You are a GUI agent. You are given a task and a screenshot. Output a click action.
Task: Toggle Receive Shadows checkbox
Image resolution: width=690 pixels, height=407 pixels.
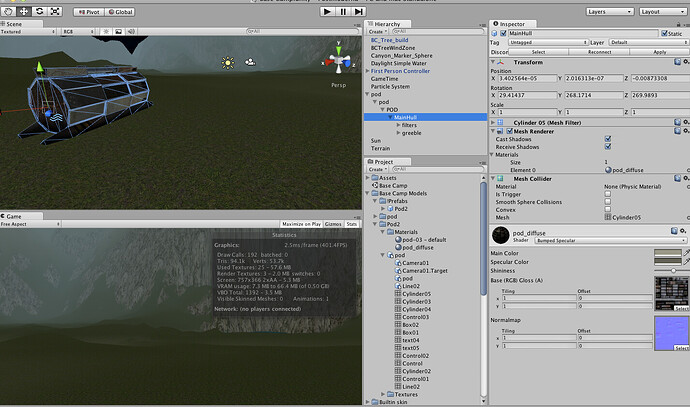(x=608, y=147)
